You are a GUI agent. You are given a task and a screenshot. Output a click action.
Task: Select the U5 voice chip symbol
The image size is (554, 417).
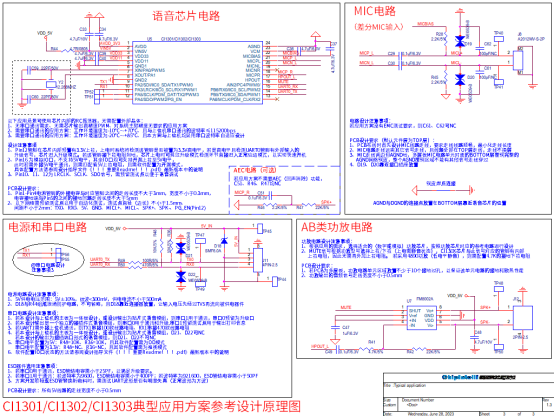pyautogui.click(x=198, y=72)
